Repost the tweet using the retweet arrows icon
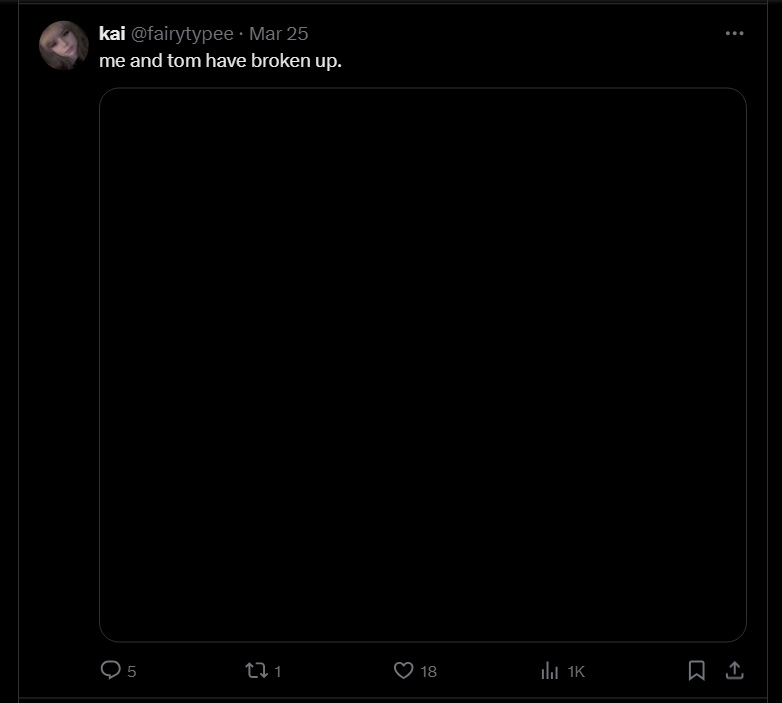Image resolution: width=782 pixels, height=703 pixels. (256, 671)
